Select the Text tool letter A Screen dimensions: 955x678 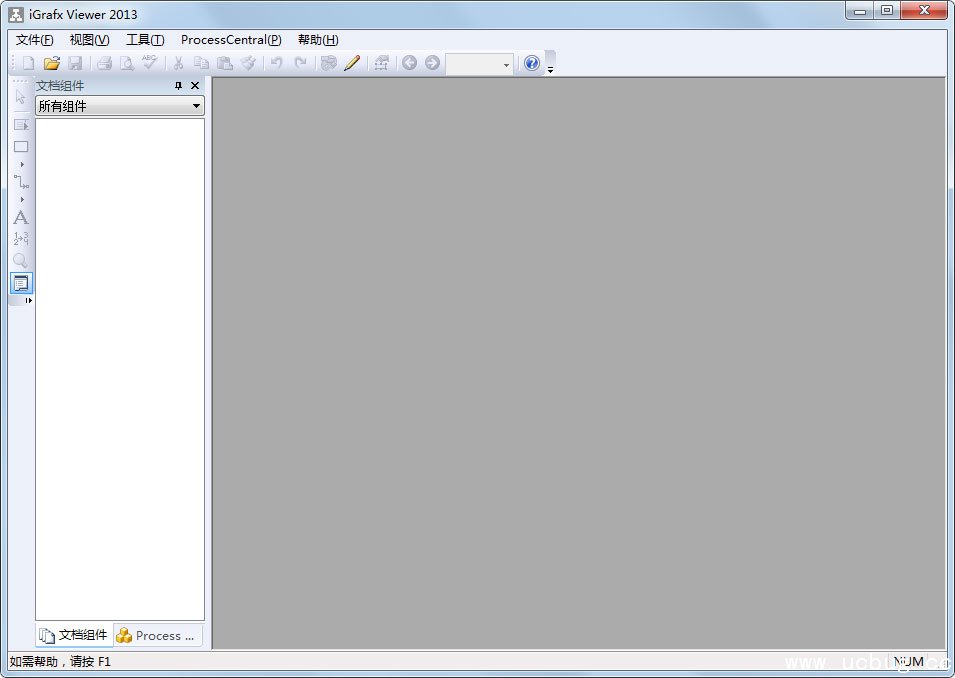(x=21, y=217)
